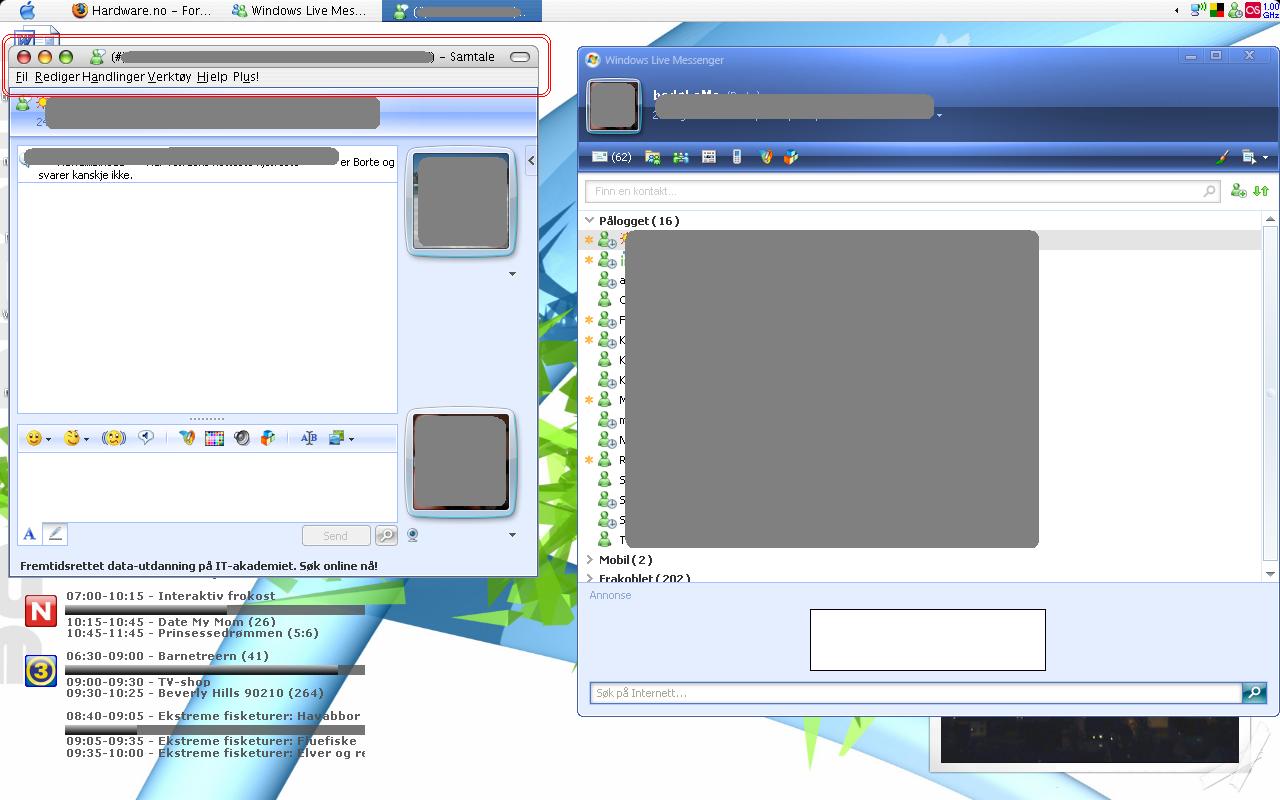
Task: Click the TV3 channel logo
Action: [41, 671]
